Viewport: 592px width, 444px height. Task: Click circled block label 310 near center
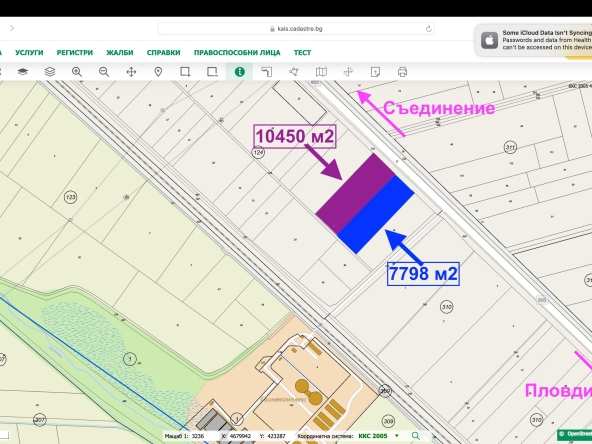[x=447, y=307]
